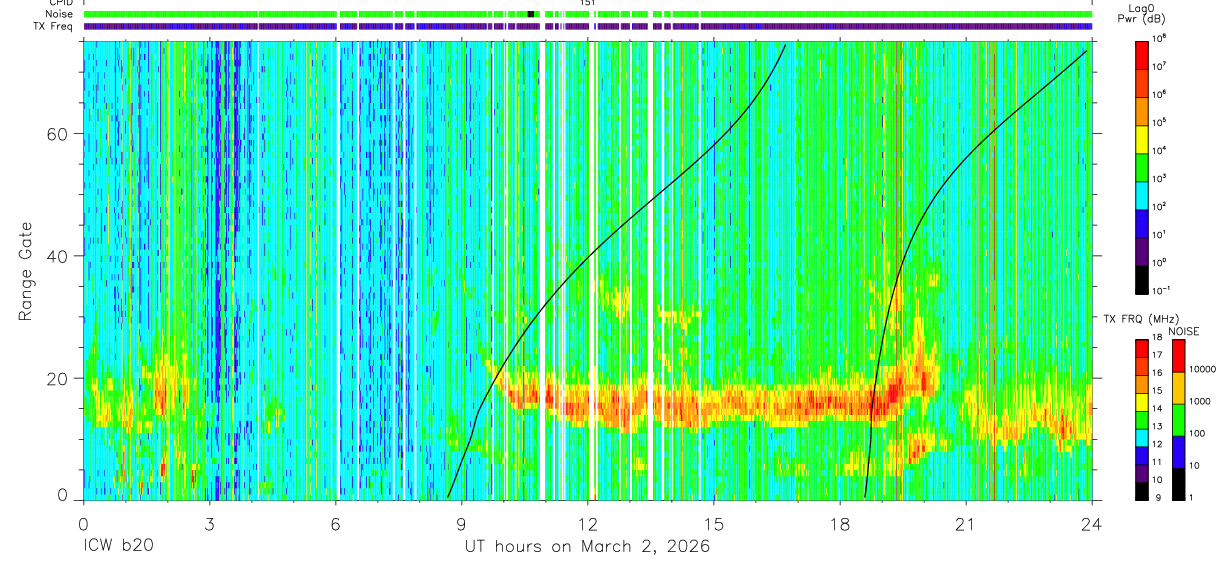Pick the black bottom segment of the TX FRQ colorbar
This screenshot has width=1228, height=567.
click(x=1142, y=491)
